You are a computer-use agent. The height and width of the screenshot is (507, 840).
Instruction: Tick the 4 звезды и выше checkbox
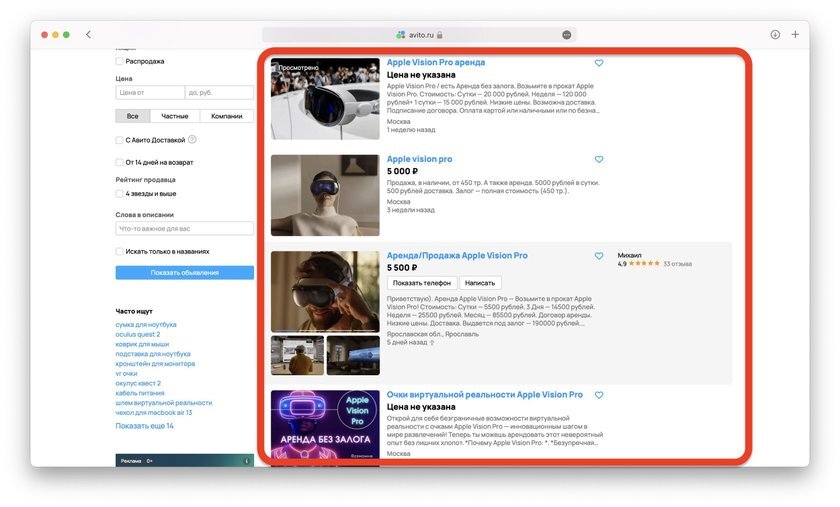pos(119,193)
